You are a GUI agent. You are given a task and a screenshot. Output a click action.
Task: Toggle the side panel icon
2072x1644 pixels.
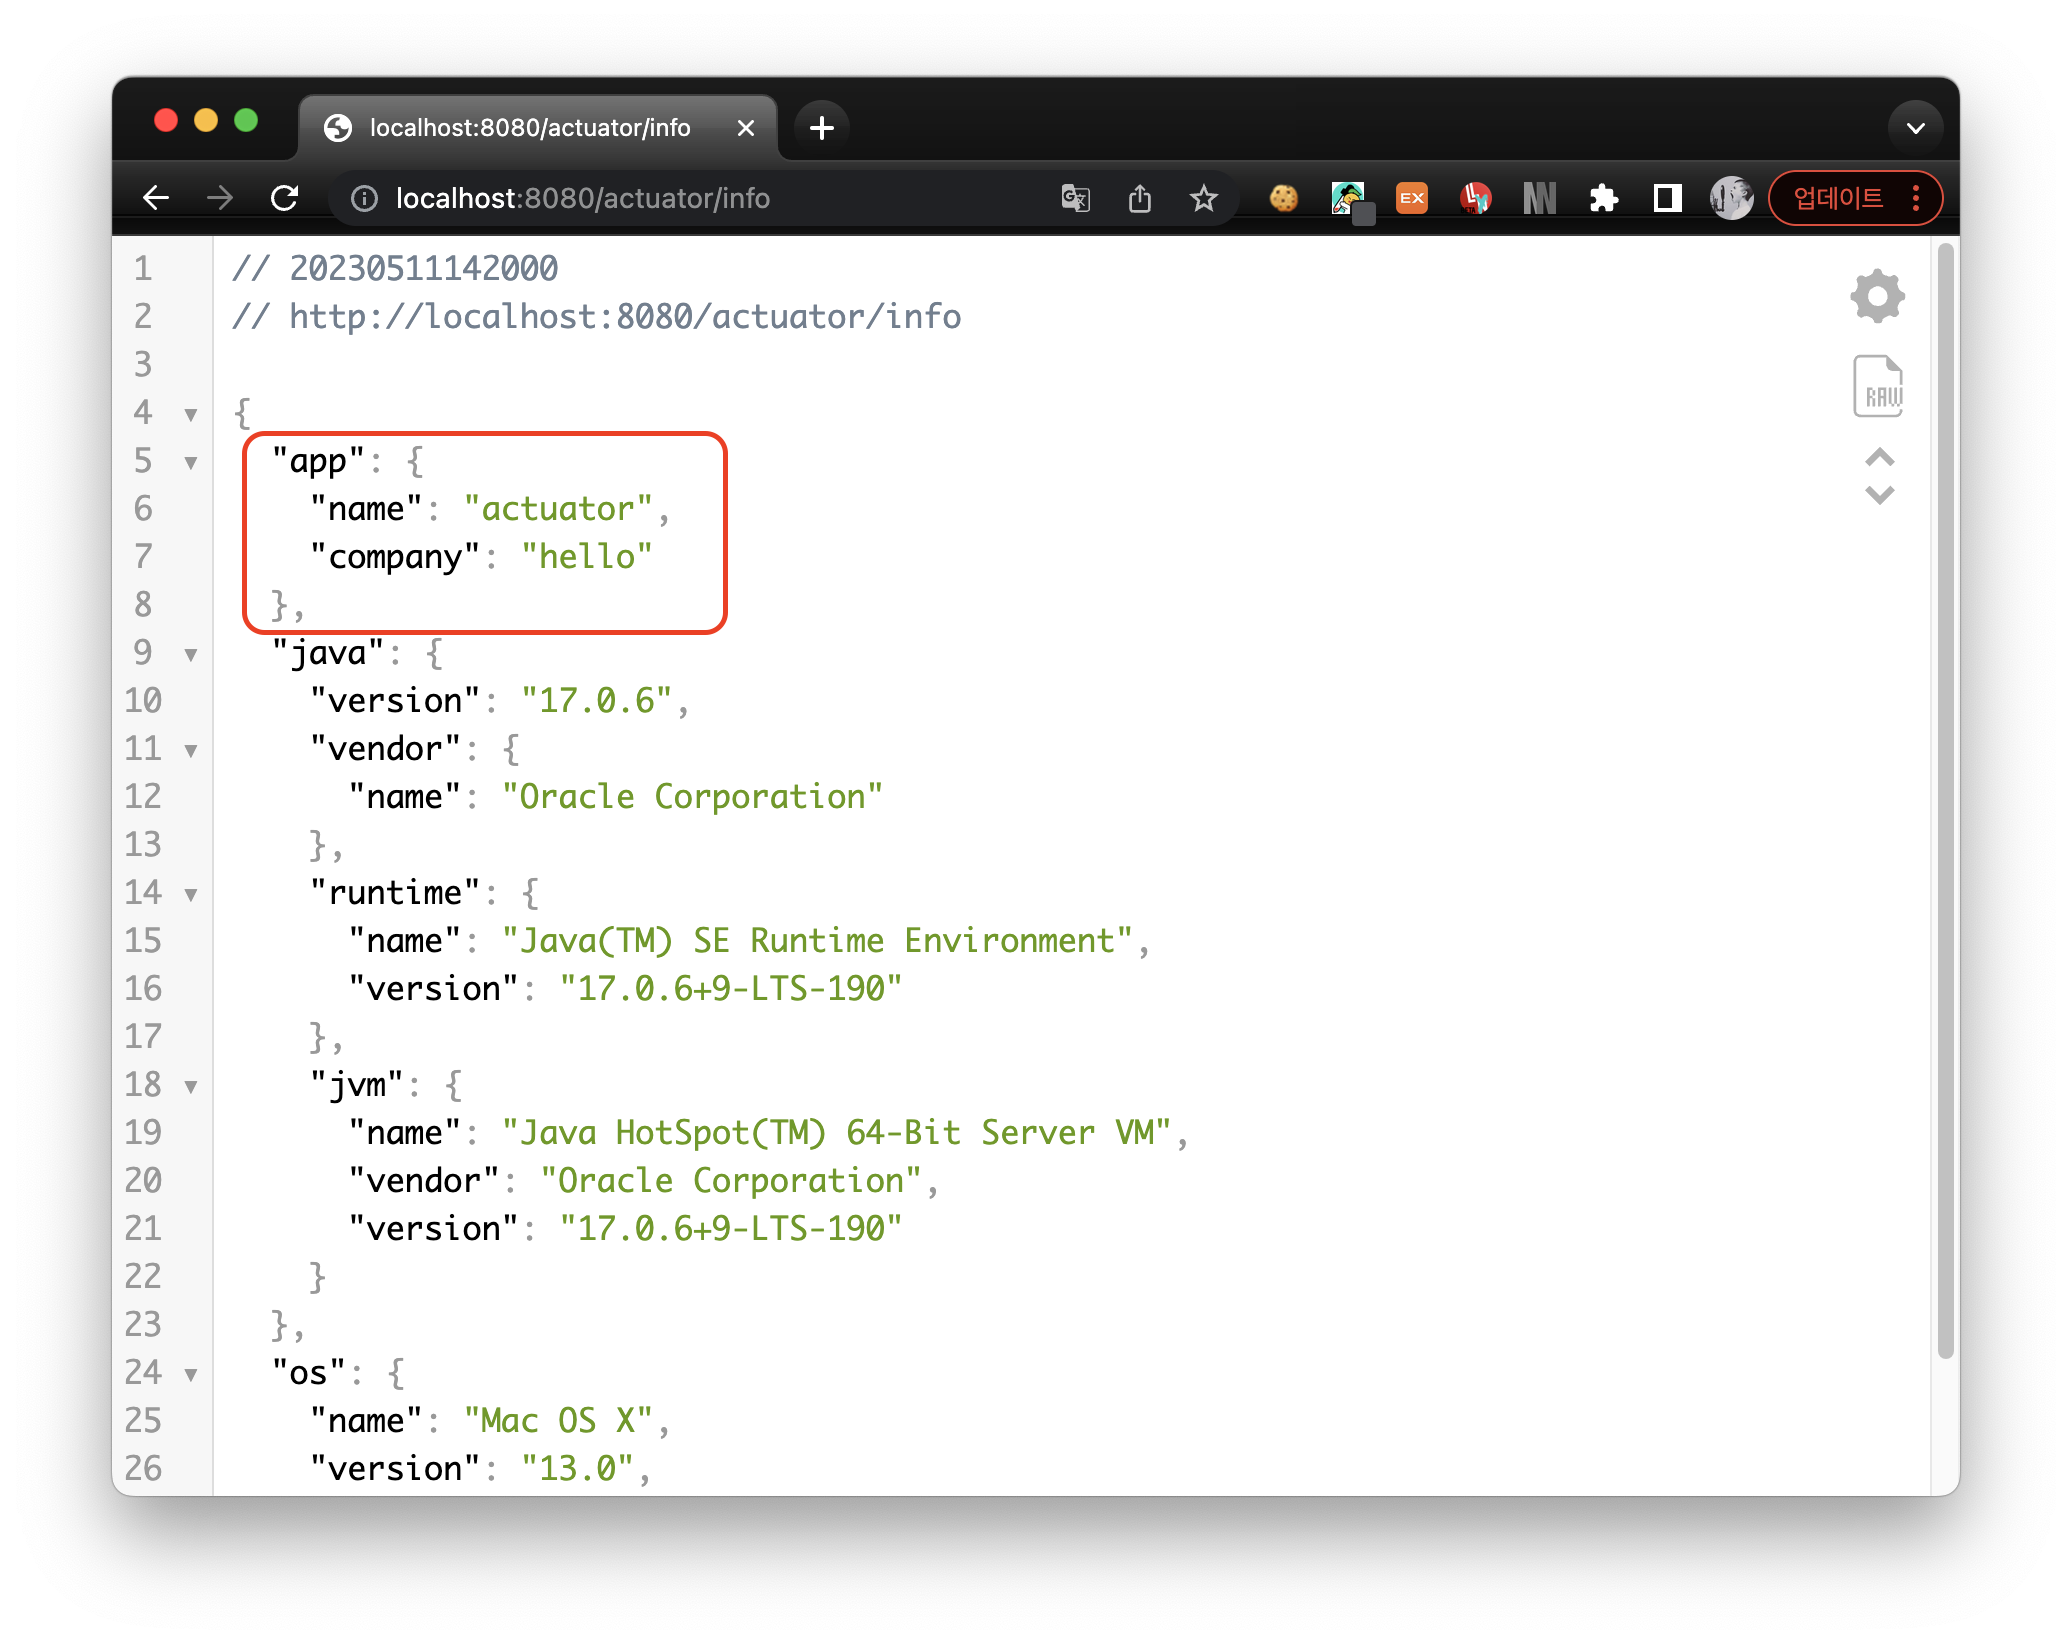[x=1667, y=198]
